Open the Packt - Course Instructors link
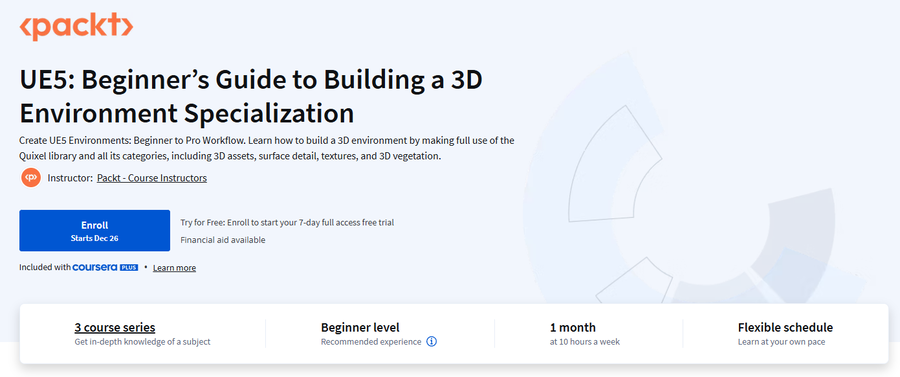The height and width of the screenshot is (377, 900). [x=152, y=178]
